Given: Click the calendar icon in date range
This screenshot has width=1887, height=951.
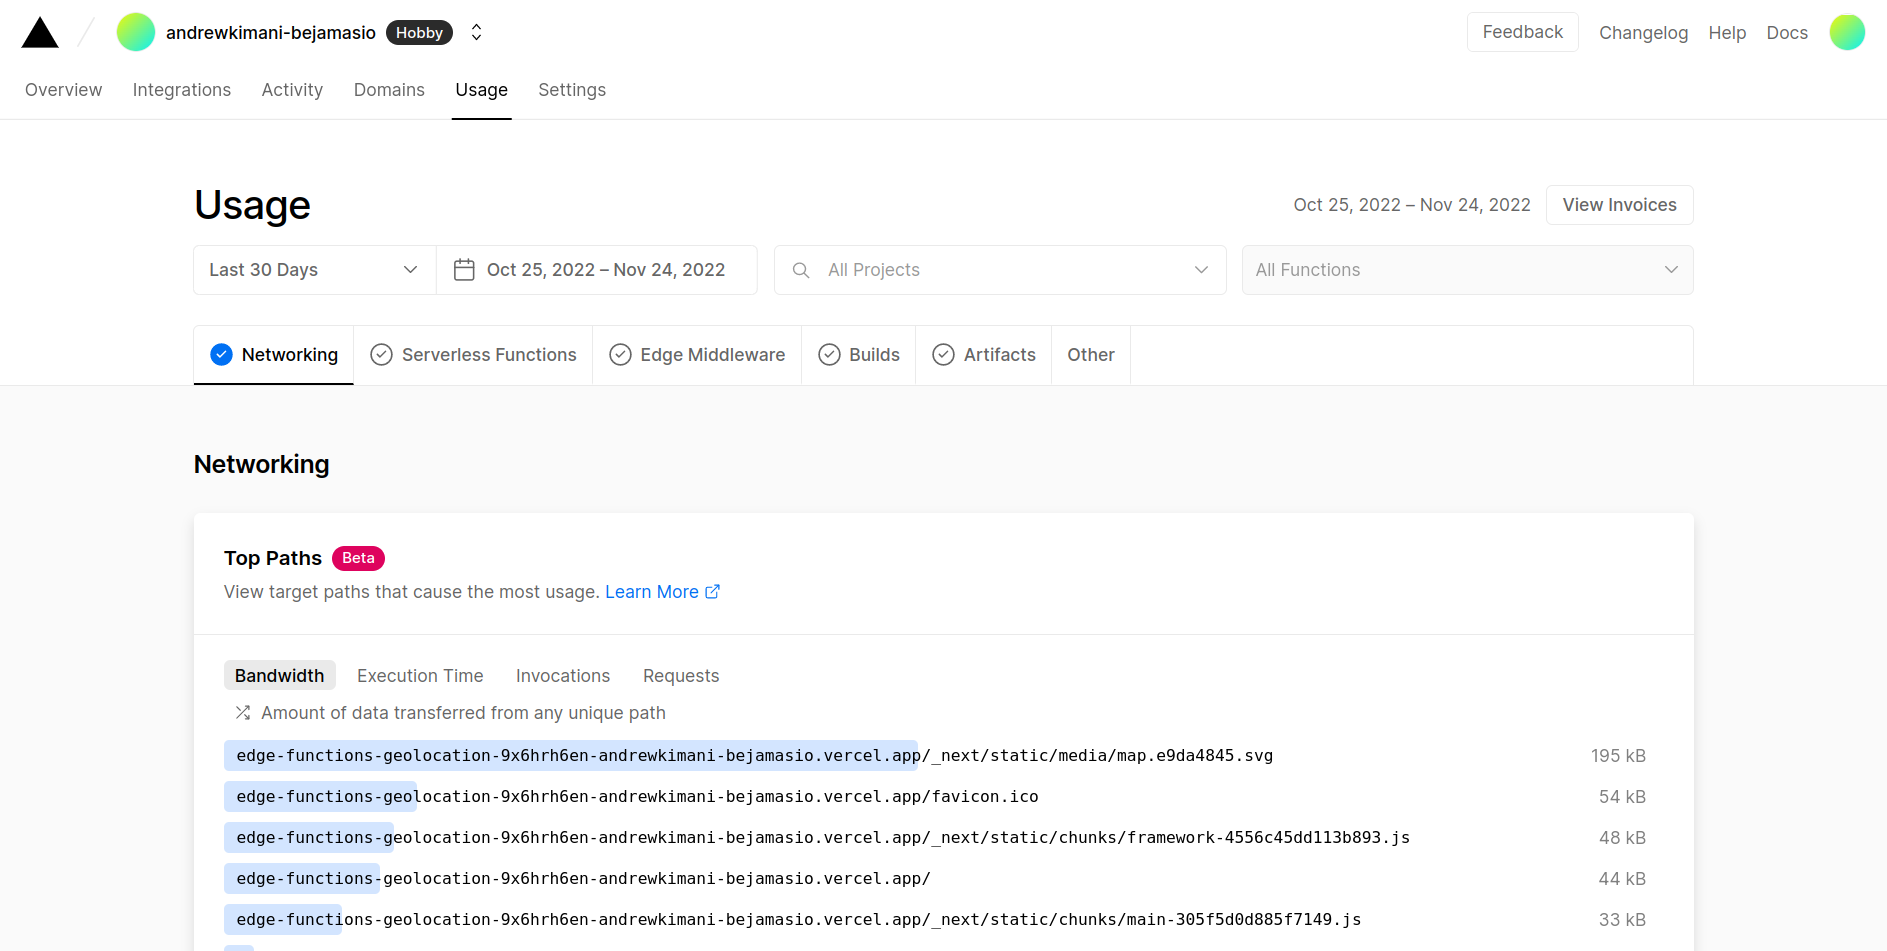Looking at the screenshot, I should coord(464,270).
